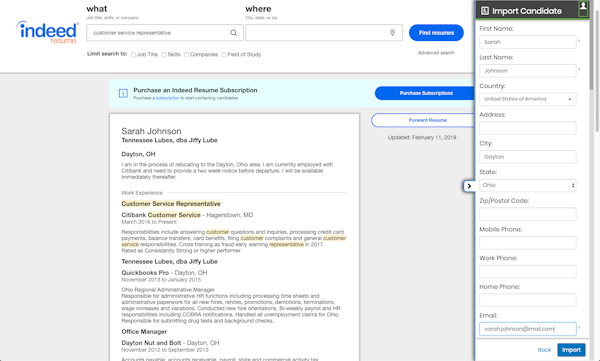Image resolution: width=600 pixels, height=361 pixels.
Task: Click the Address input field
Action: pyautogui.click(x=528, y=128)
